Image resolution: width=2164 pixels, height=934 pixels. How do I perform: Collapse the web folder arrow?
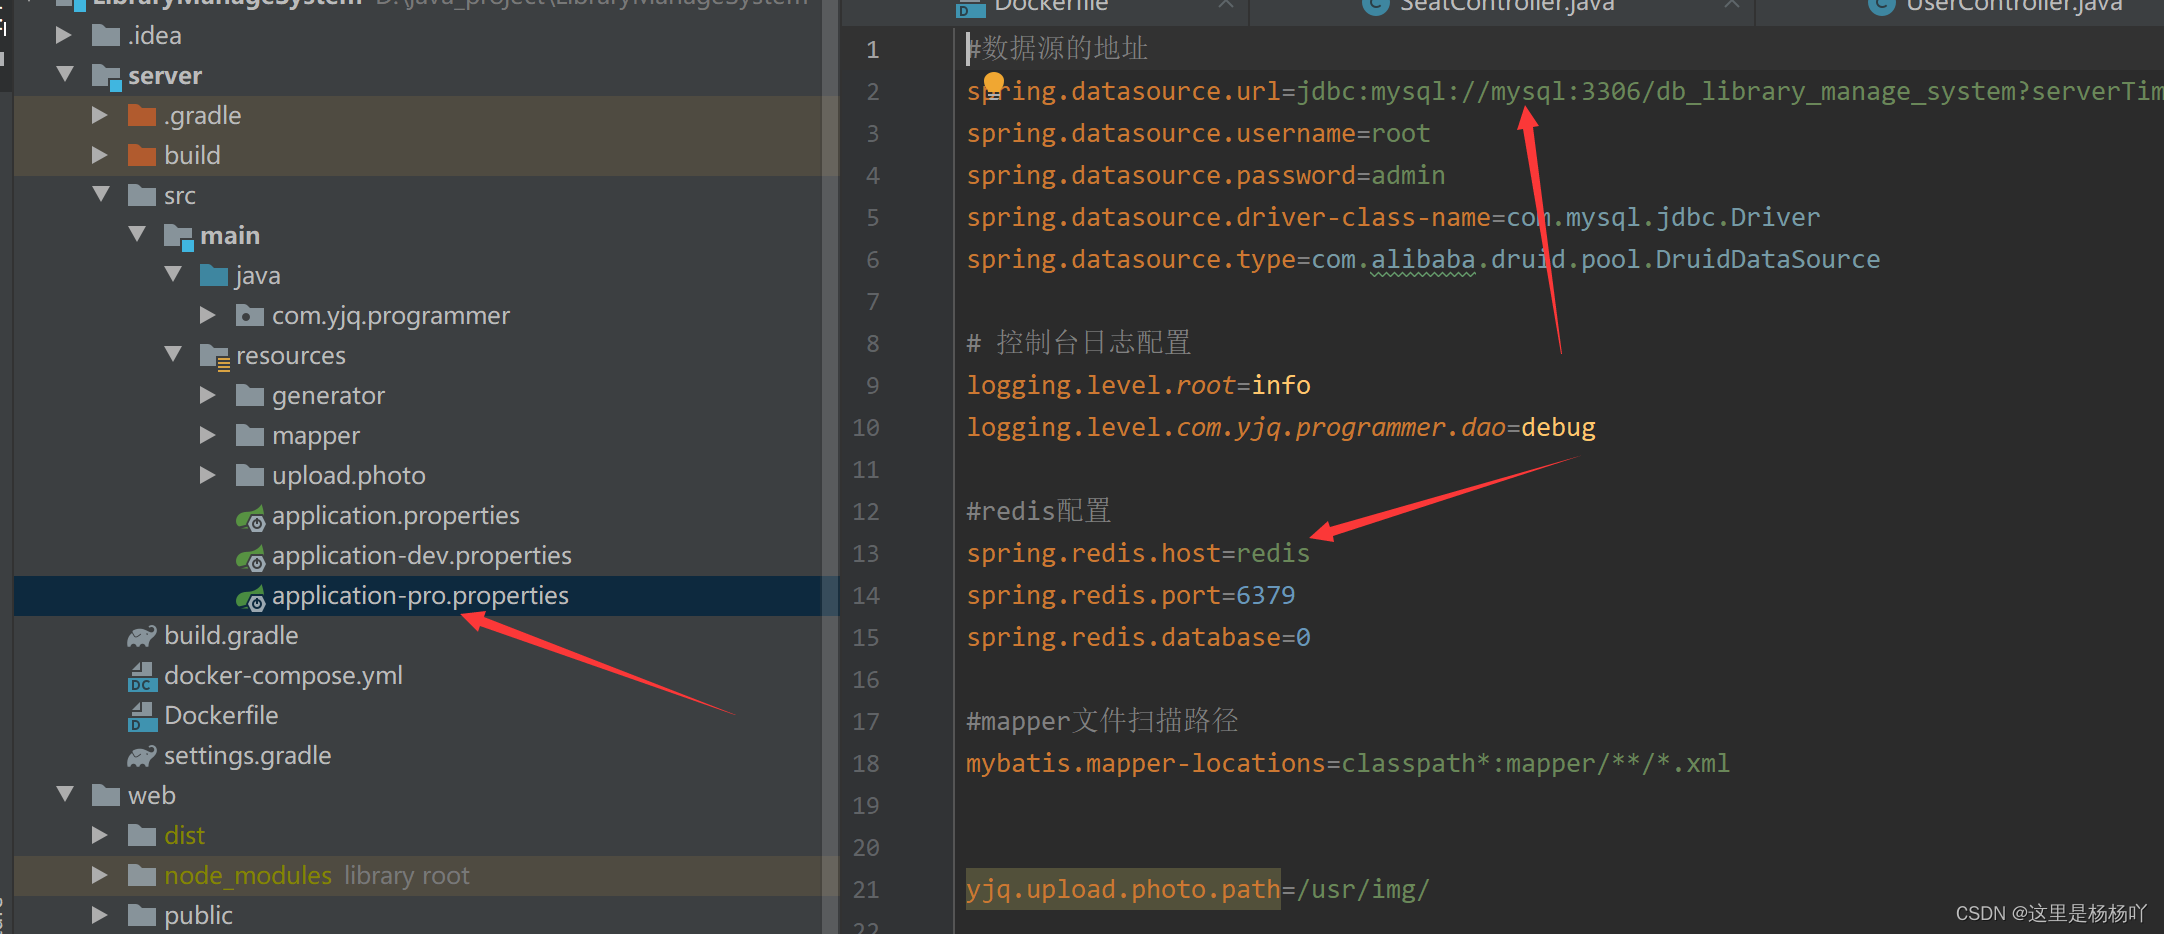(65, 794)
